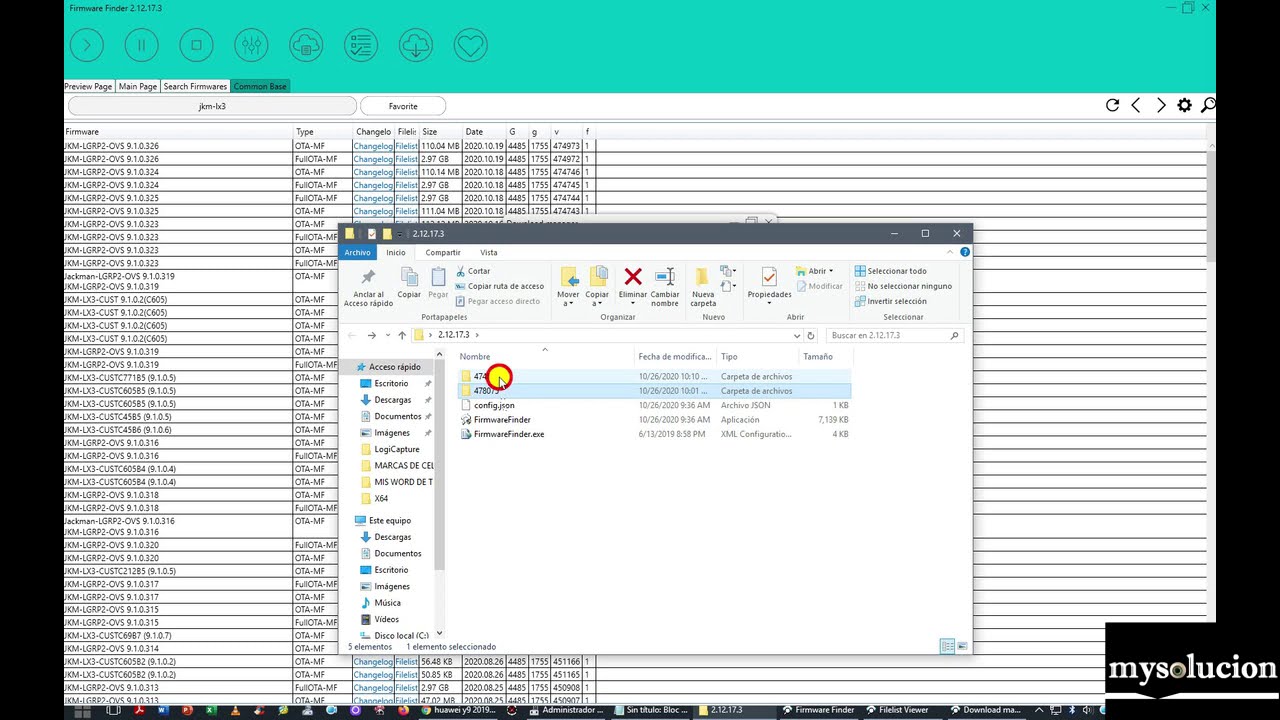This screenshot has height=720, width=1280.
Task: Click the cloud download icon in Firmware Finder
Action: (x=416, y=45)
